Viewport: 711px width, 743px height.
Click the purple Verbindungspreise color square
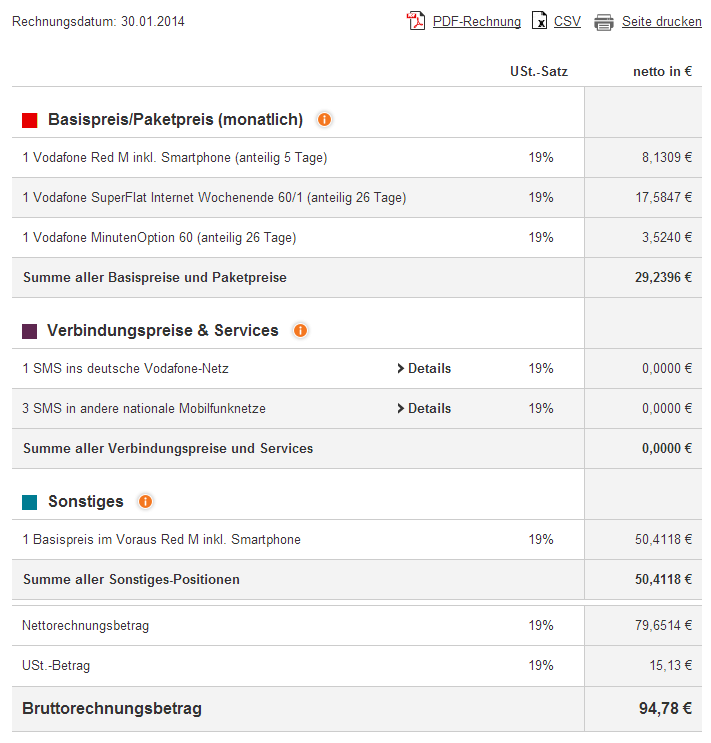[x=30, y=331]
